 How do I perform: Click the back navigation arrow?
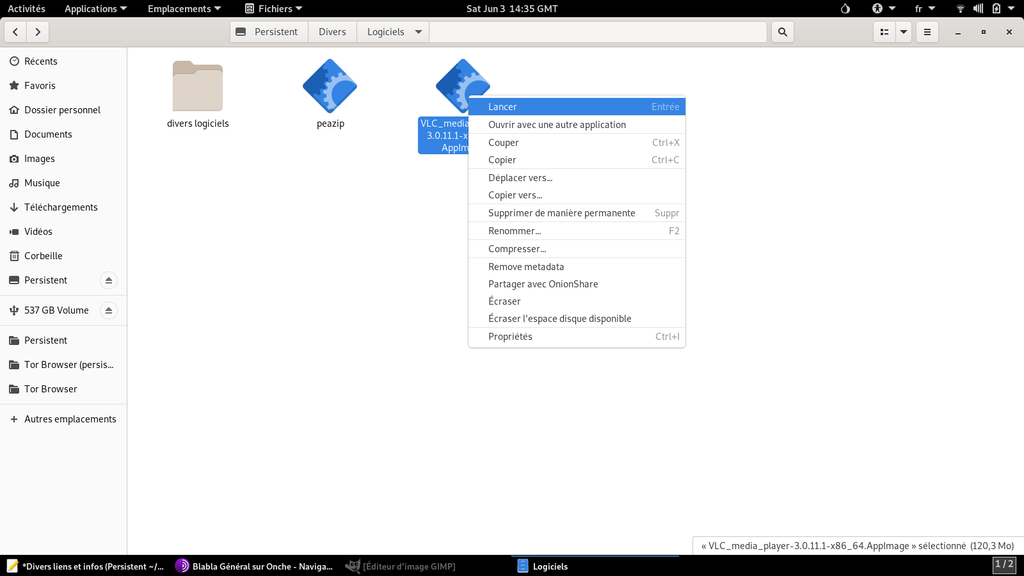click(x=15, y=32)
